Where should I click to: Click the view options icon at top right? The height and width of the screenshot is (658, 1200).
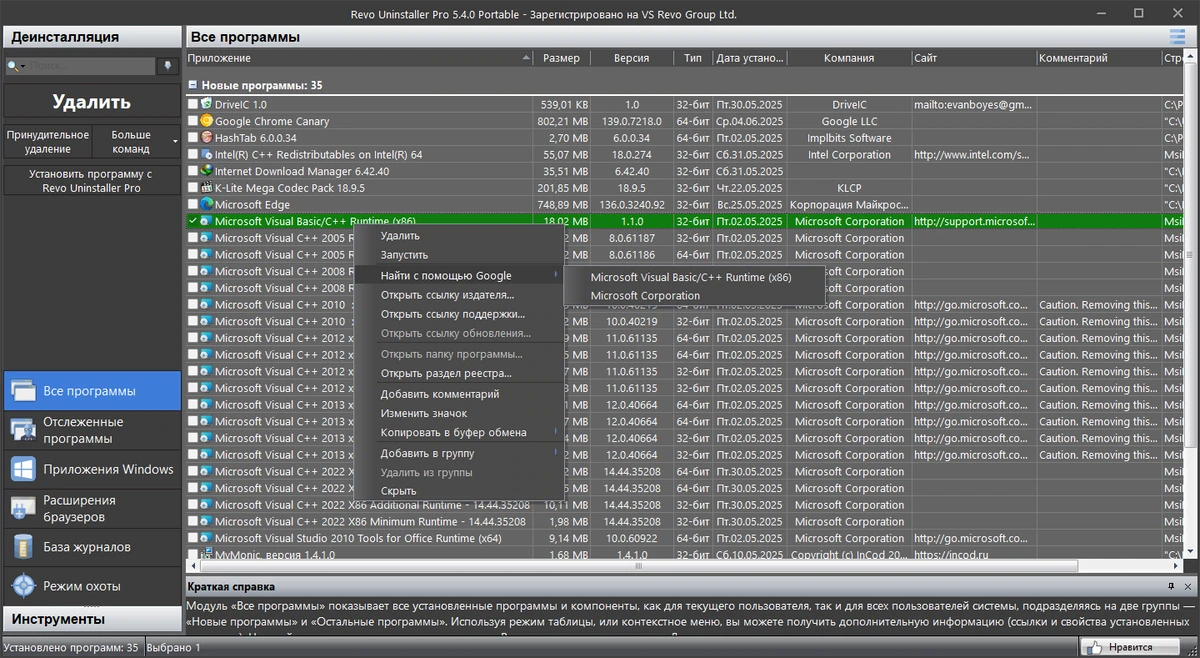(x=1178, y=37)
